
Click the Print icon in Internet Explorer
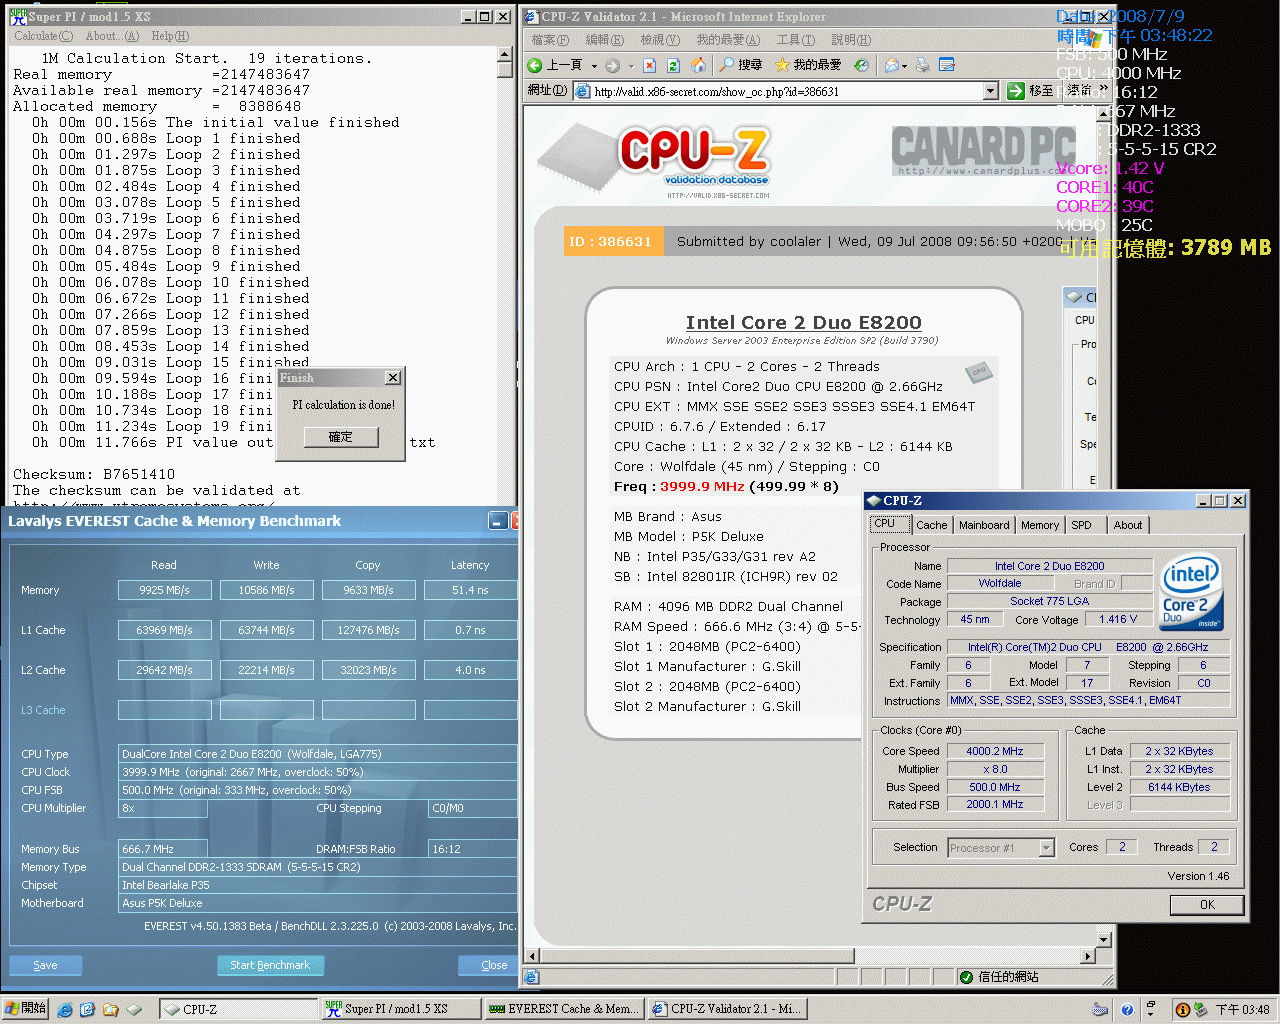pos(921,65)
